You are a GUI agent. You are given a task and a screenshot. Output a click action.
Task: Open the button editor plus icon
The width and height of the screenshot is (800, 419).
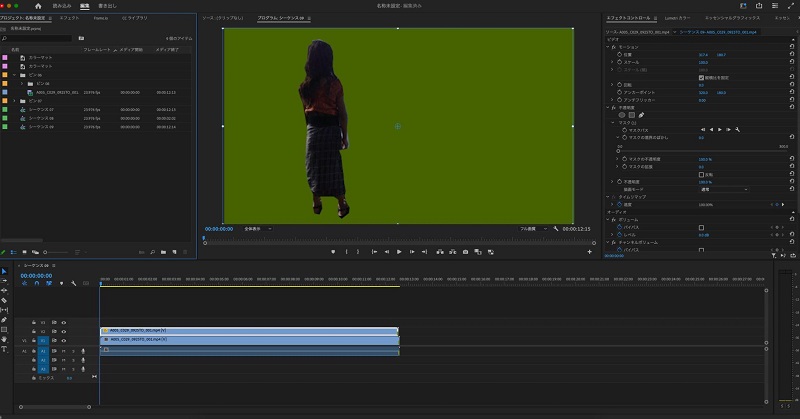tap(589, 252)
